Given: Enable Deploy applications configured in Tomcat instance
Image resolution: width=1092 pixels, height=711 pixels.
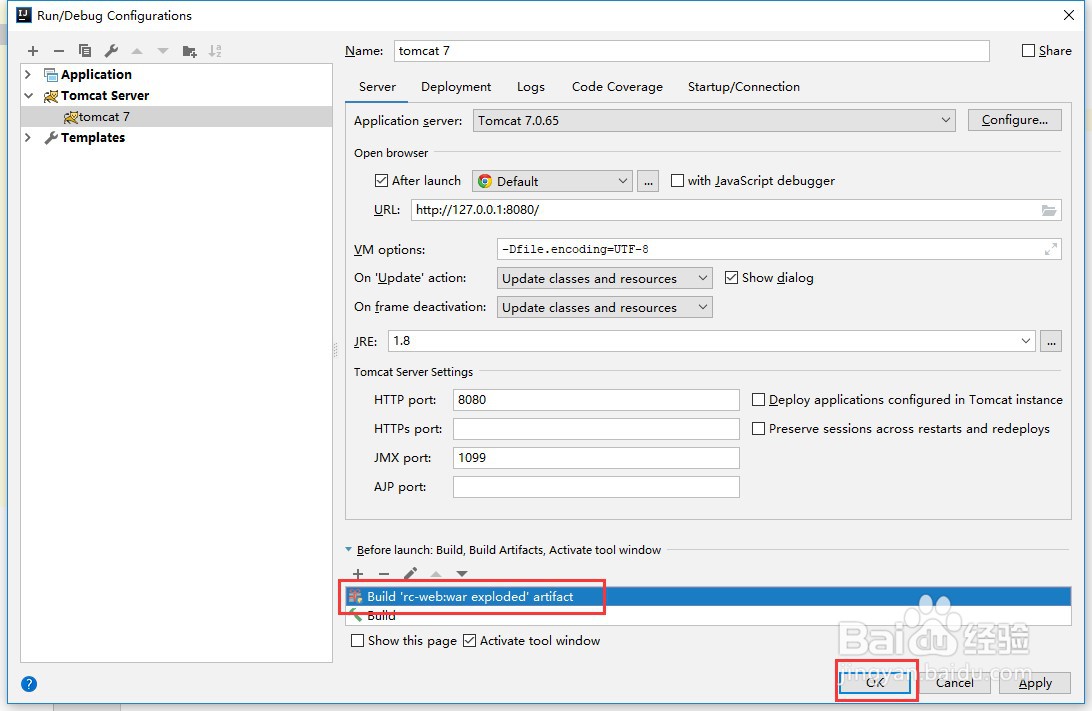Looking at the screenshot, I should [x=758, y=400].
